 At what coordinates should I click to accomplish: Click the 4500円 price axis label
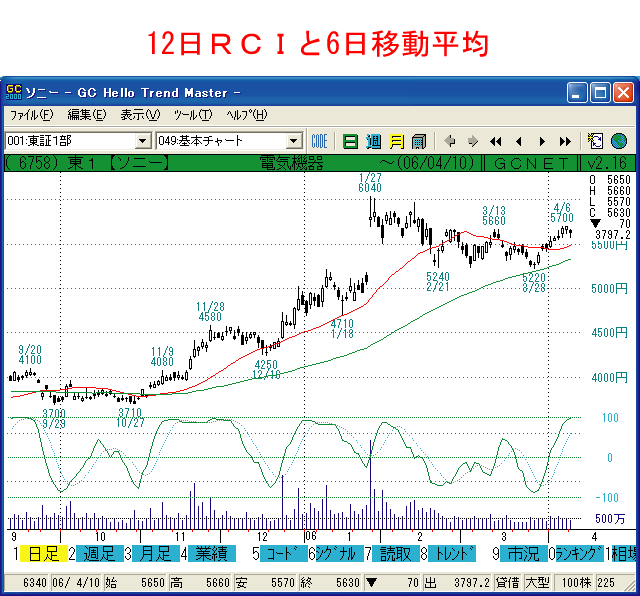609,333
